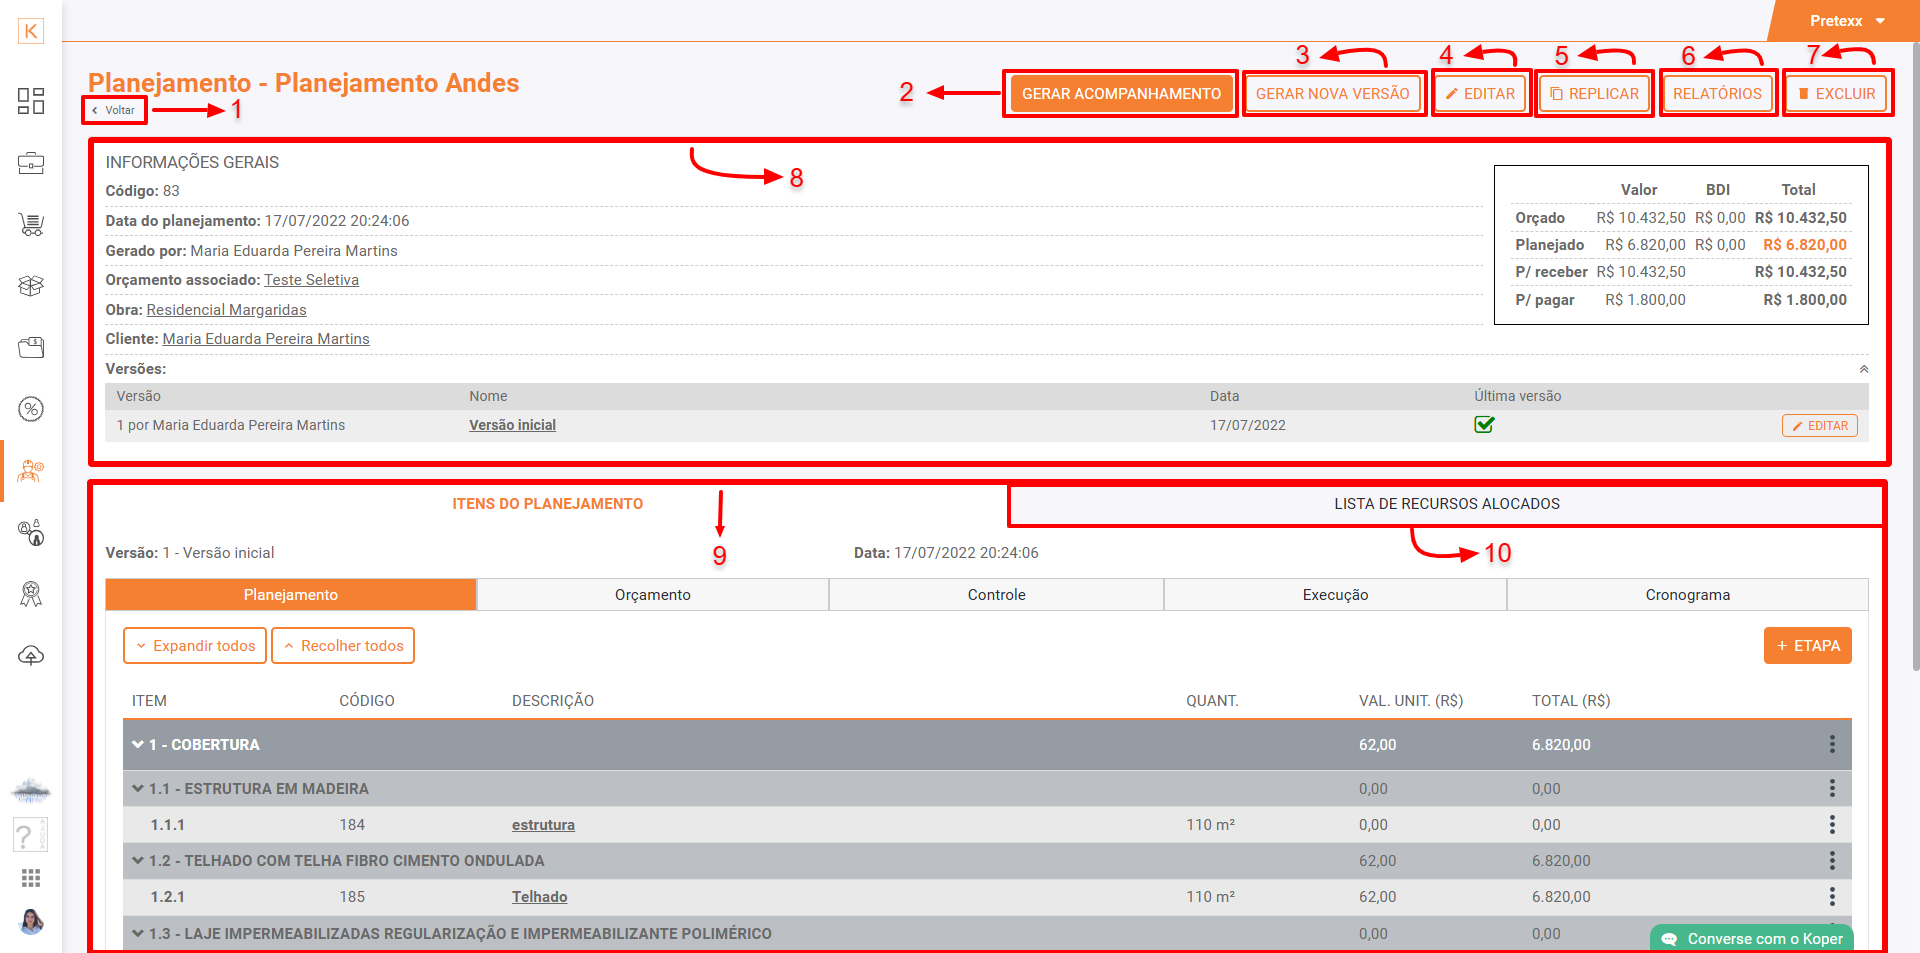Image resolution: width=1920 pixels, height=953 pixels.
Task: Open the dashboard grid icon in sidebar
Action: point(31,100)
